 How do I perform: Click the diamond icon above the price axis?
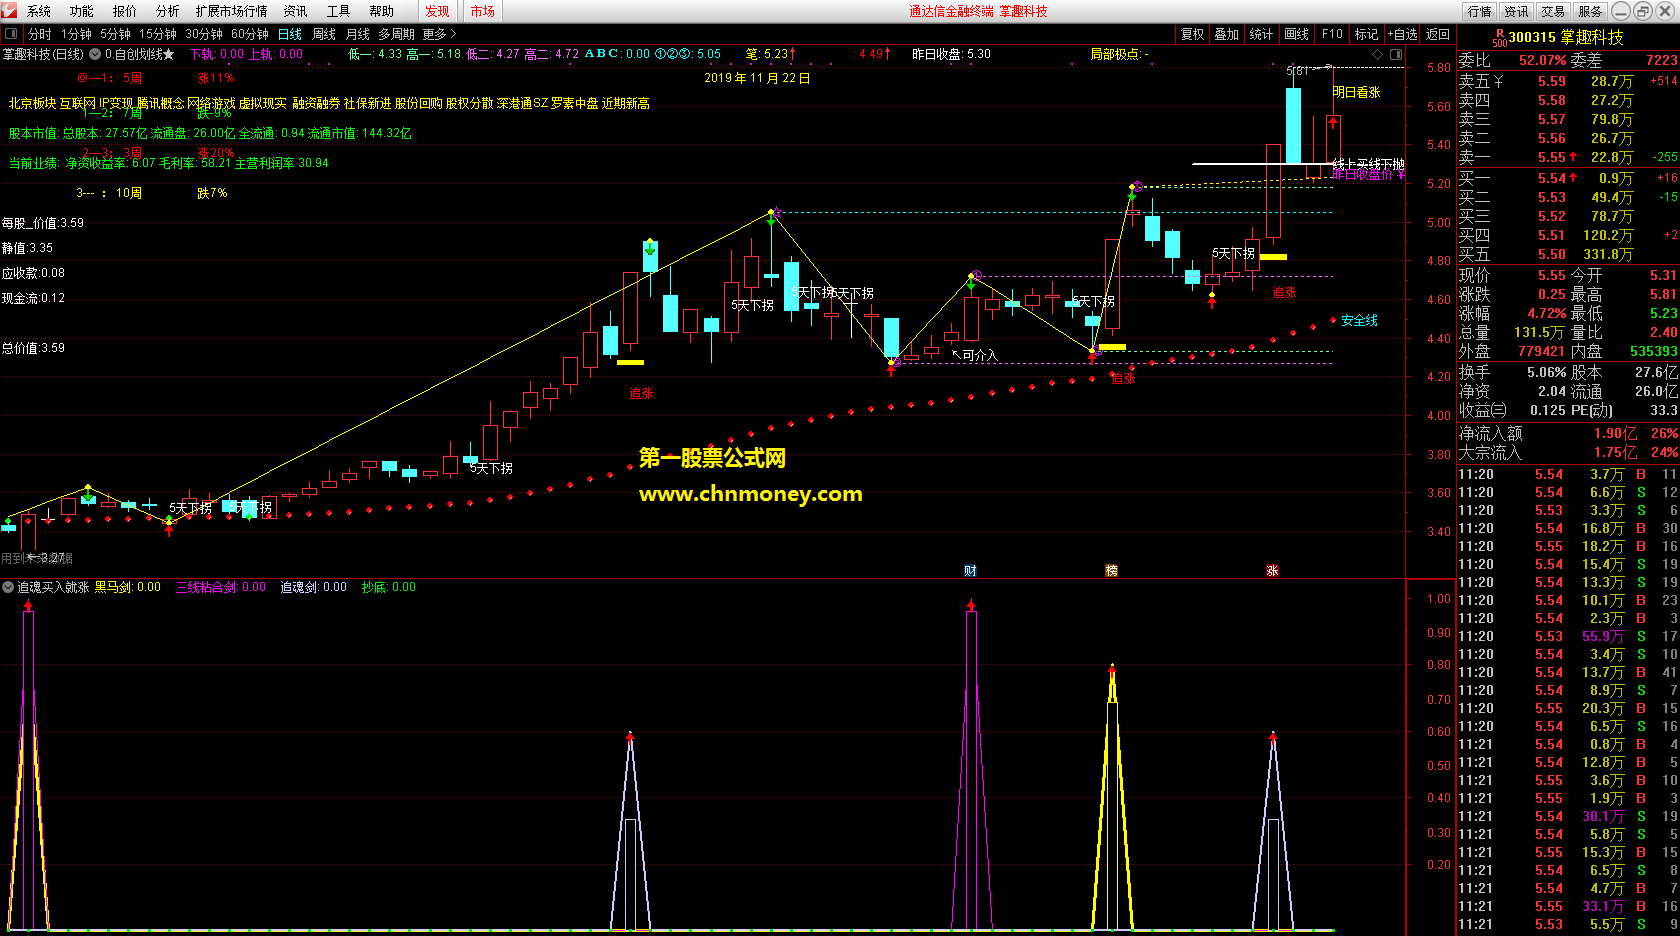[1378, 54]
